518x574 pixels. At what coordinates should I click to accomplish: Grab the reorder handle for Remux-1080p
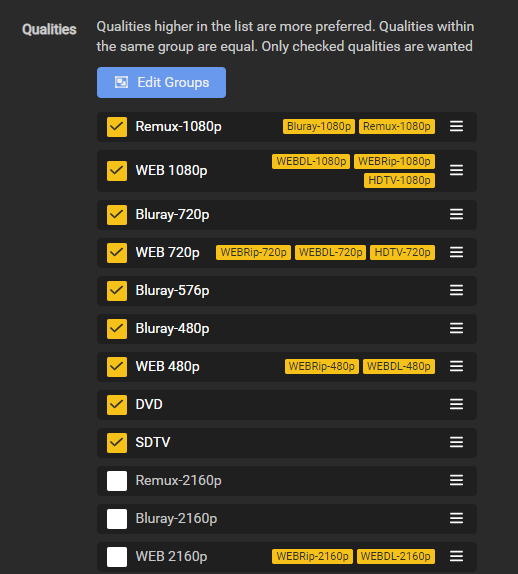[x=456, y=127]
